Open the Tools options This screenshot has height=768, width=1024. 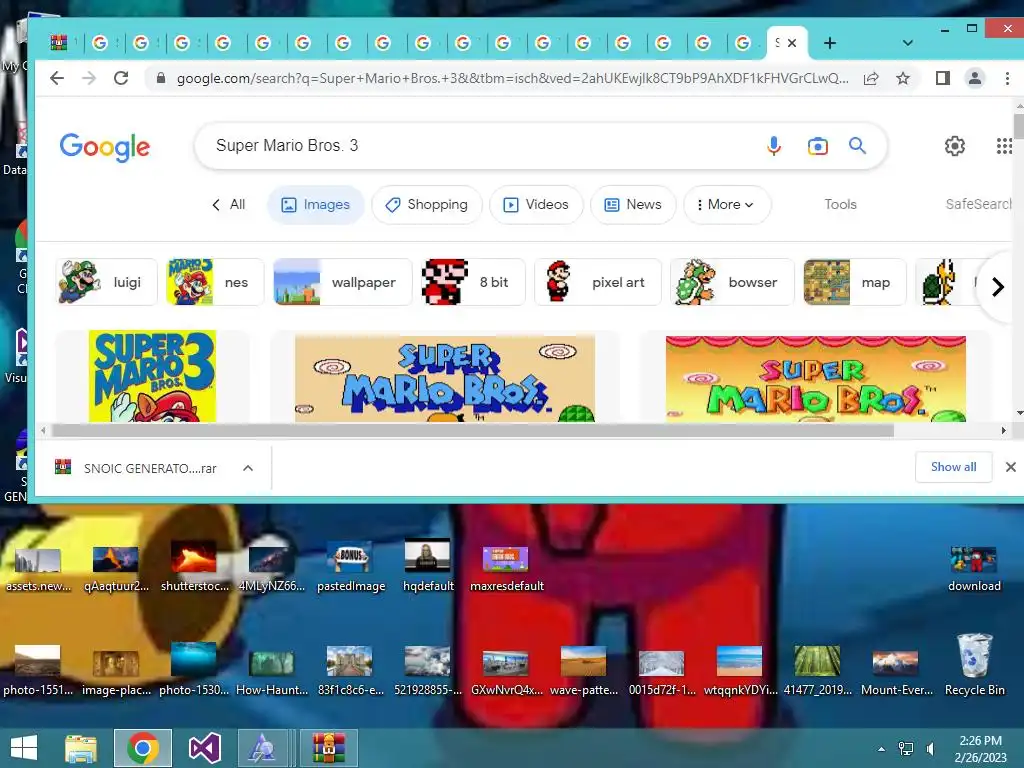click(840, 204)
